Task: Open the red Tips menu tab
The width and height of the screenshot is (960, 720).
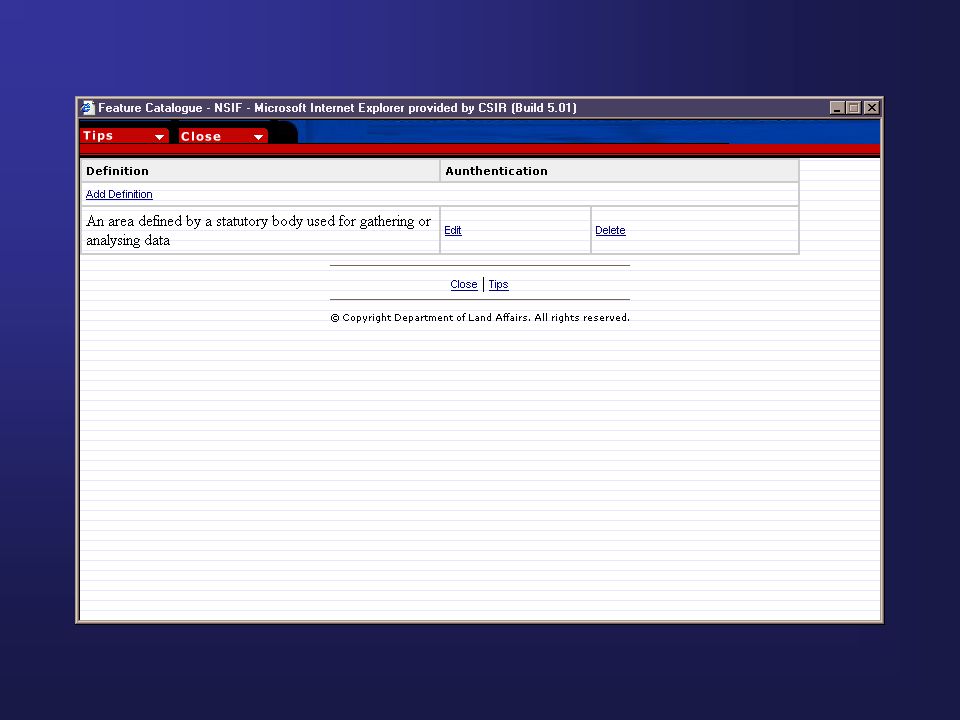Action: [x=124, y=136]
